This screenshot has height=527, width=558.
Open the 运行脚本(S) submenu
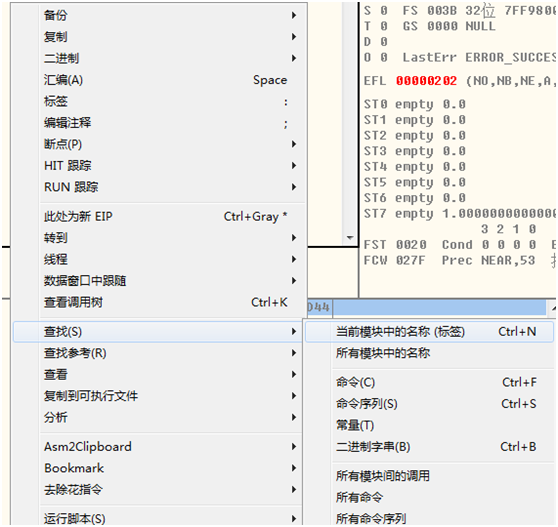(158, 518)
